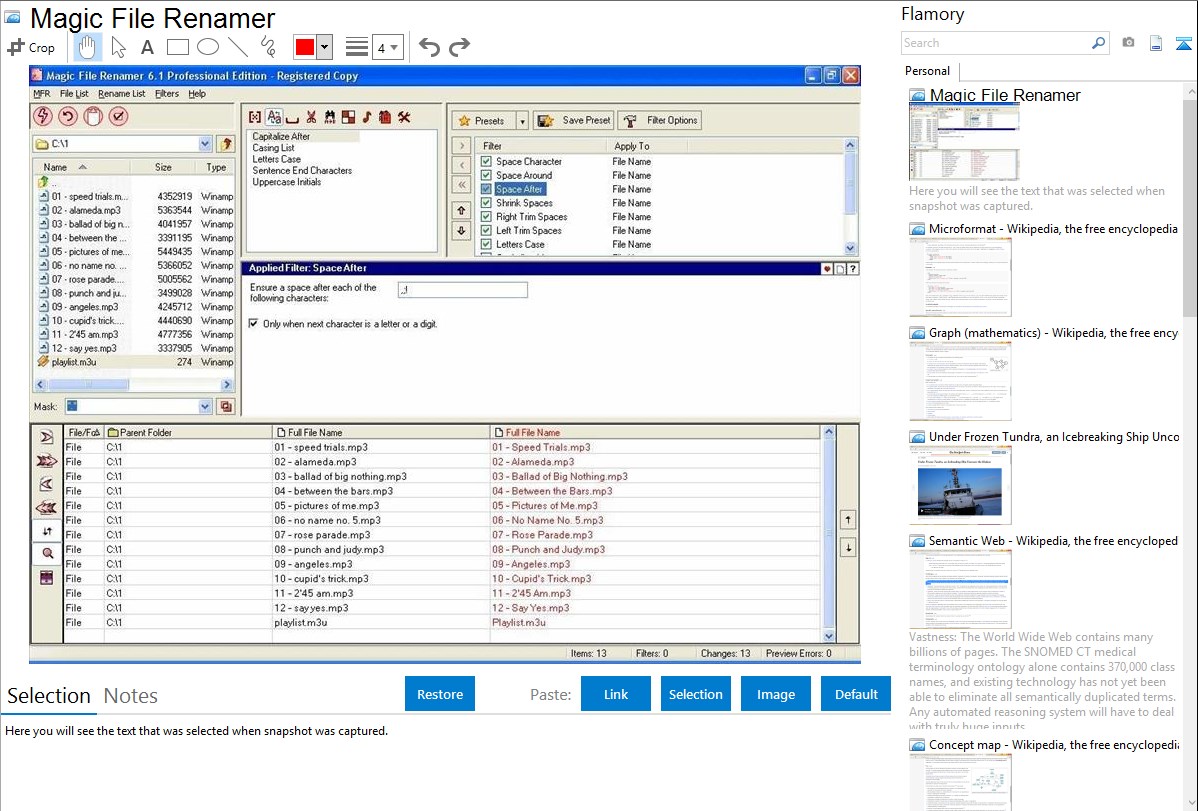Open the color picker dropdown arrow
Viewport: 1198px width, 811px height.
pos(325,47)
